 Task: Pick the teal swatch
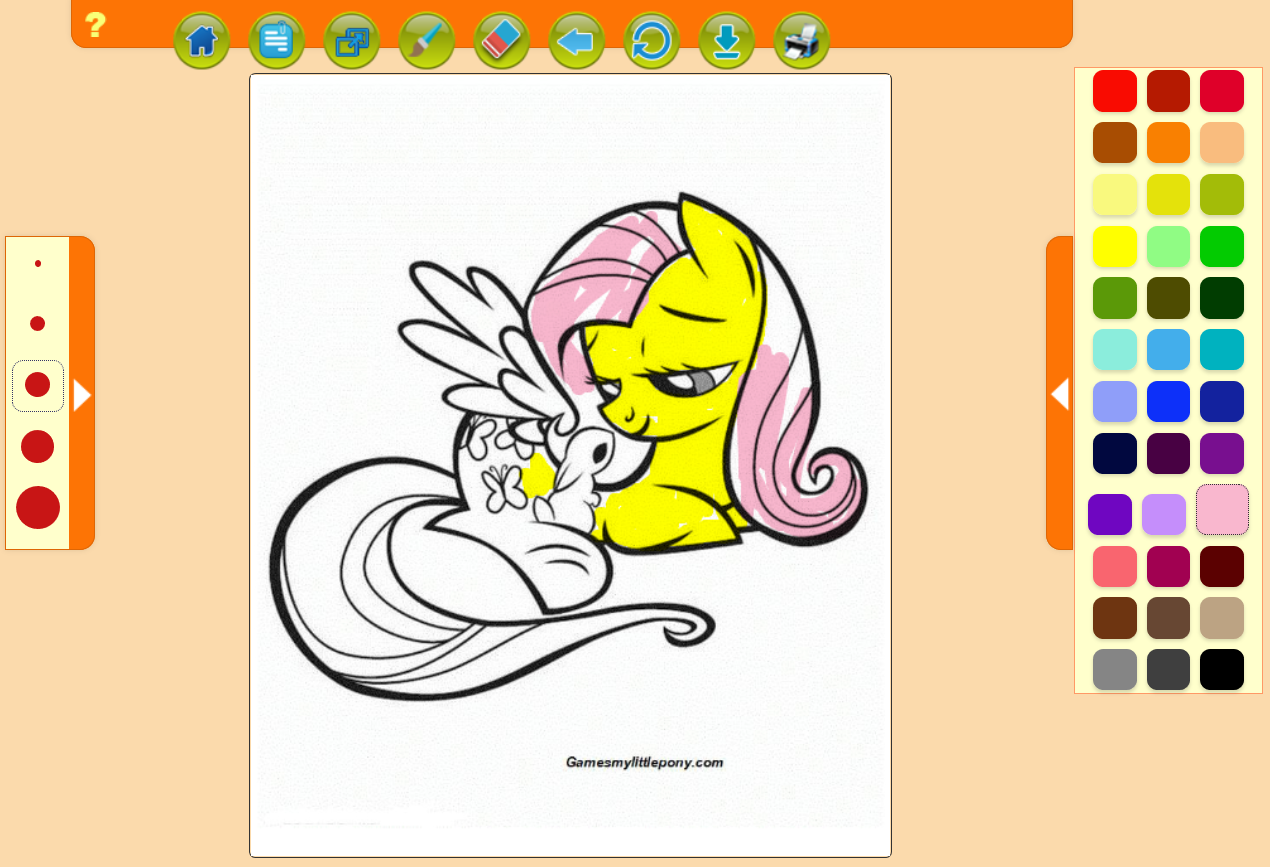(1222, 350)
